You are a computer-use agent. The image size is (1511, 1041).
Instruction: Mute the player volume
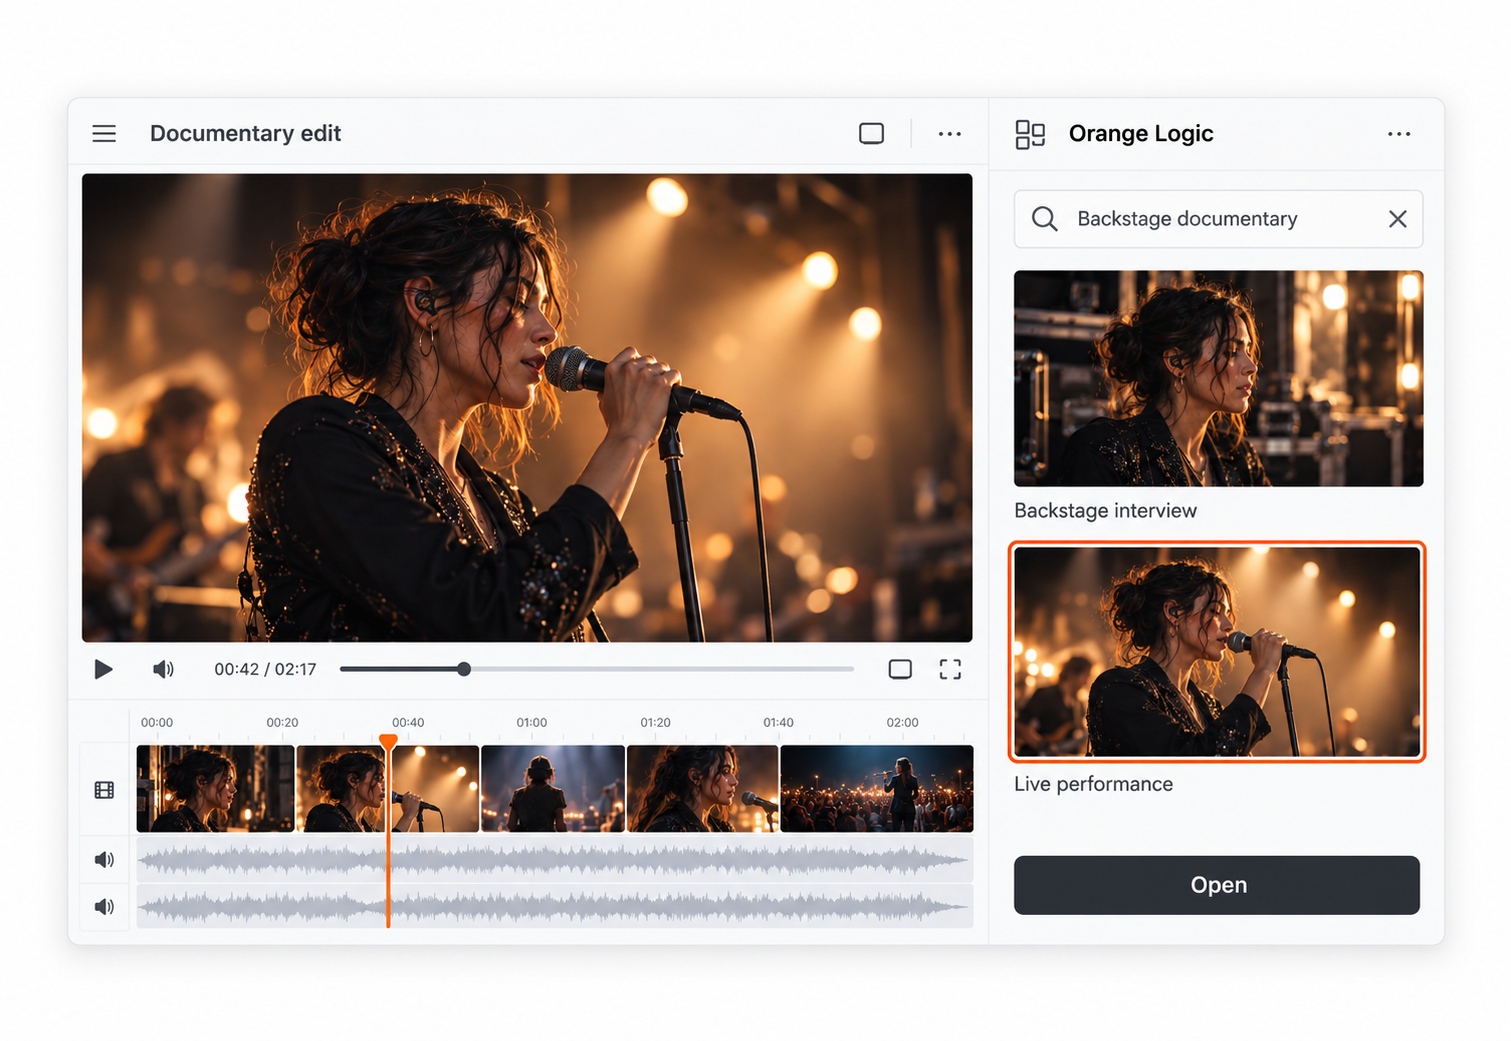(x=163, y=669)
